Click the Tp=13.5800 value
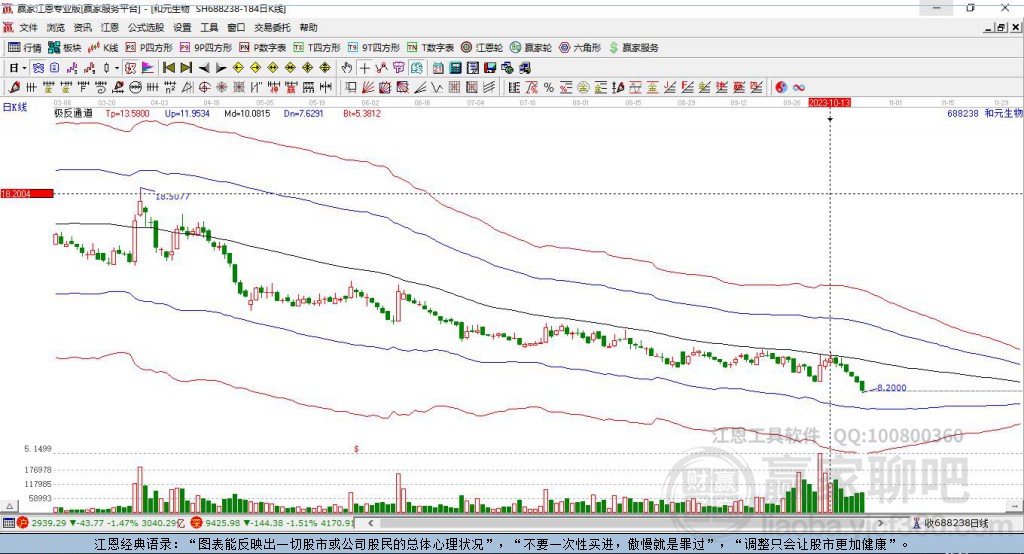This screenshot has height=554, width=1024. coord(127,113)
